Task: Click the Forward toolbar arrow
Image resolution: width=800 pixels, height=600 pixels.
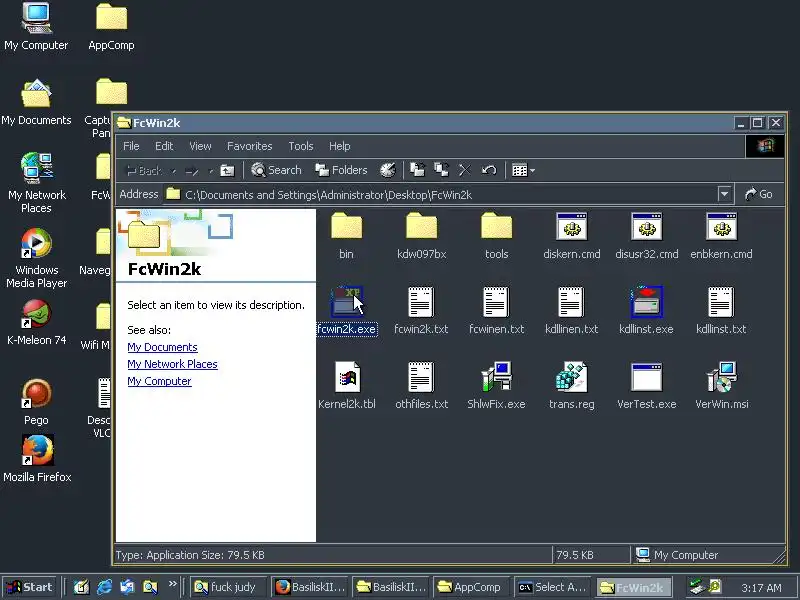Action: (192, 171)
